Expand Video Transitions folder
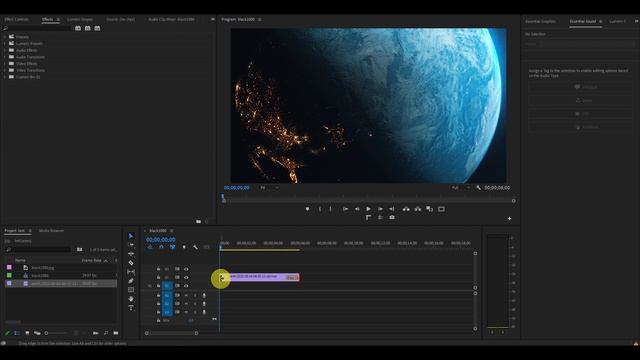 pos(5,70)
